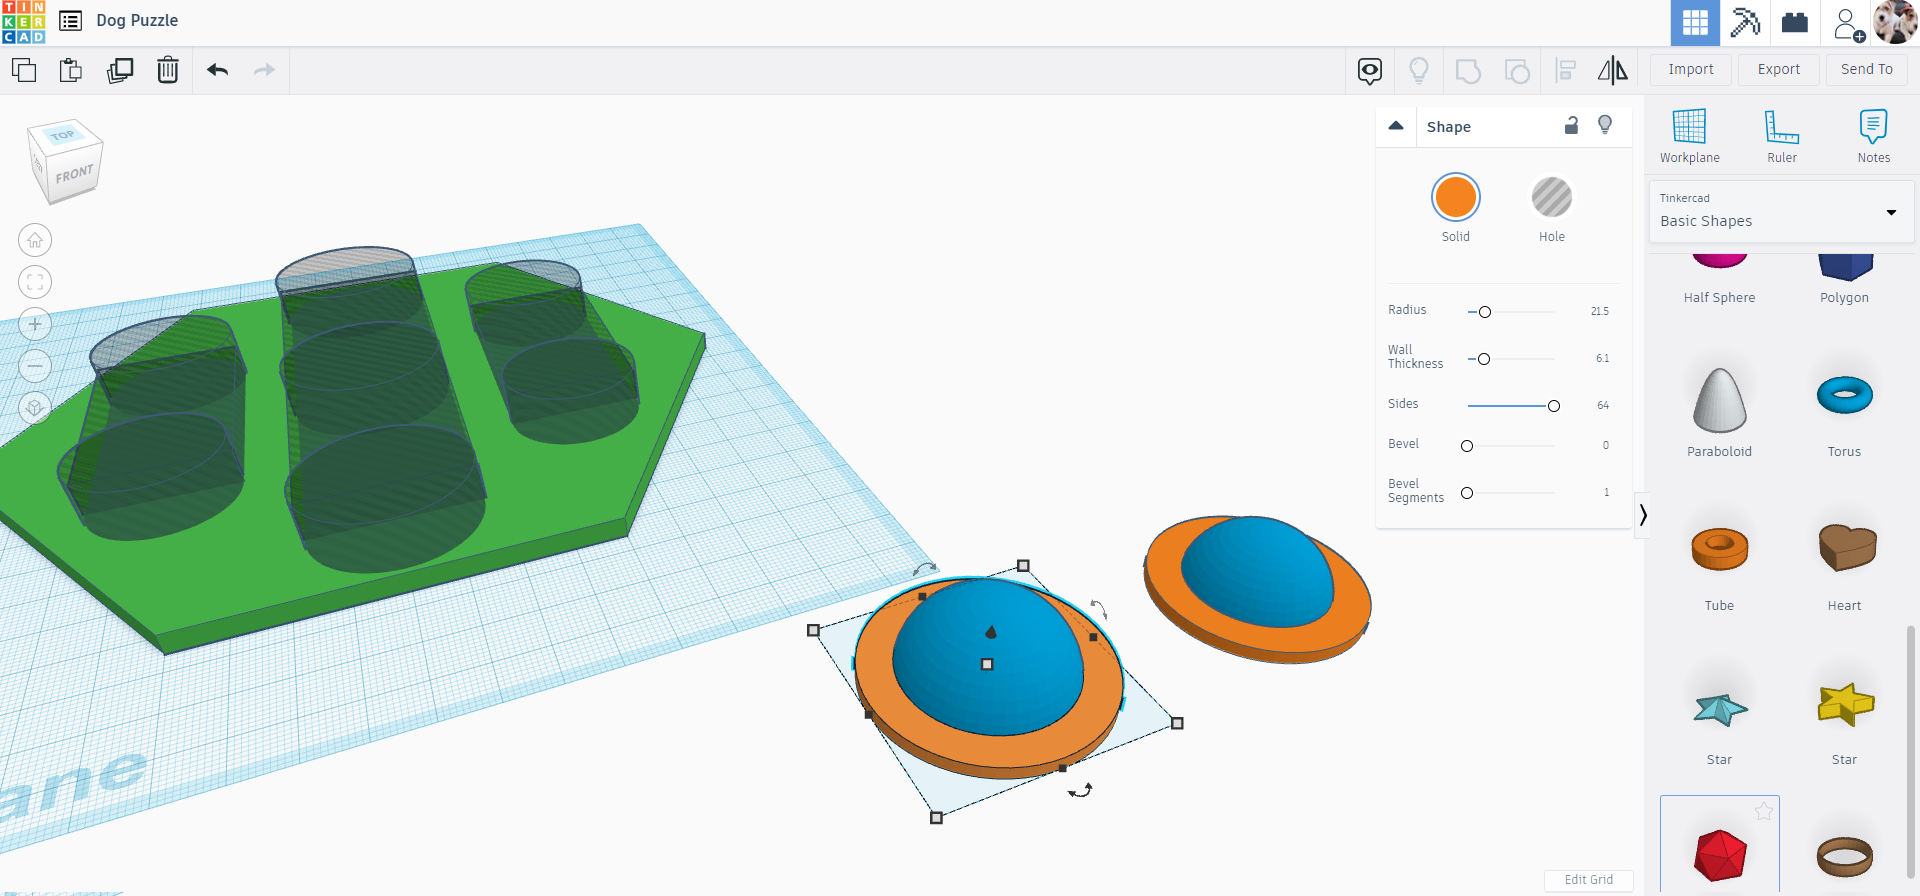
Task: Click the Copy tool icon
Action: (x=24, y=70)
